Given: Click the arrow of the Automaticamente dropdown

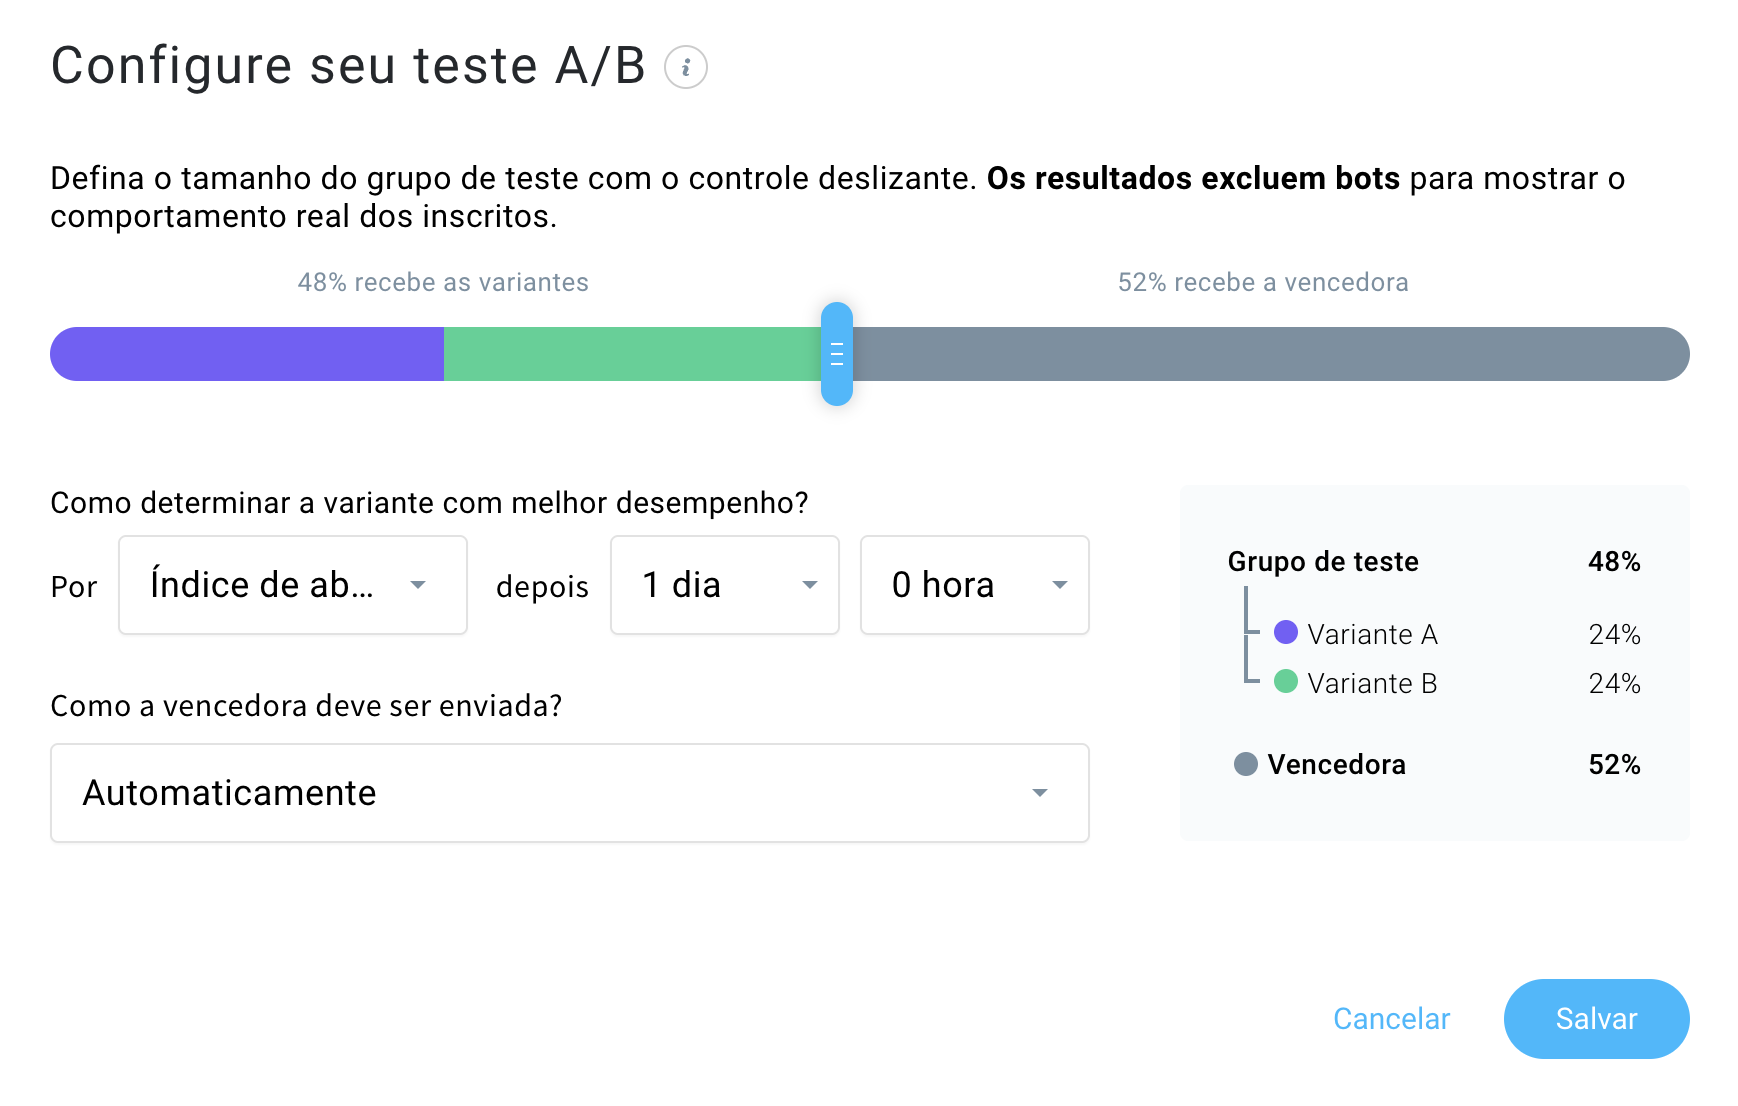Looking at the screenshot, I should [x=1040, y=793].
